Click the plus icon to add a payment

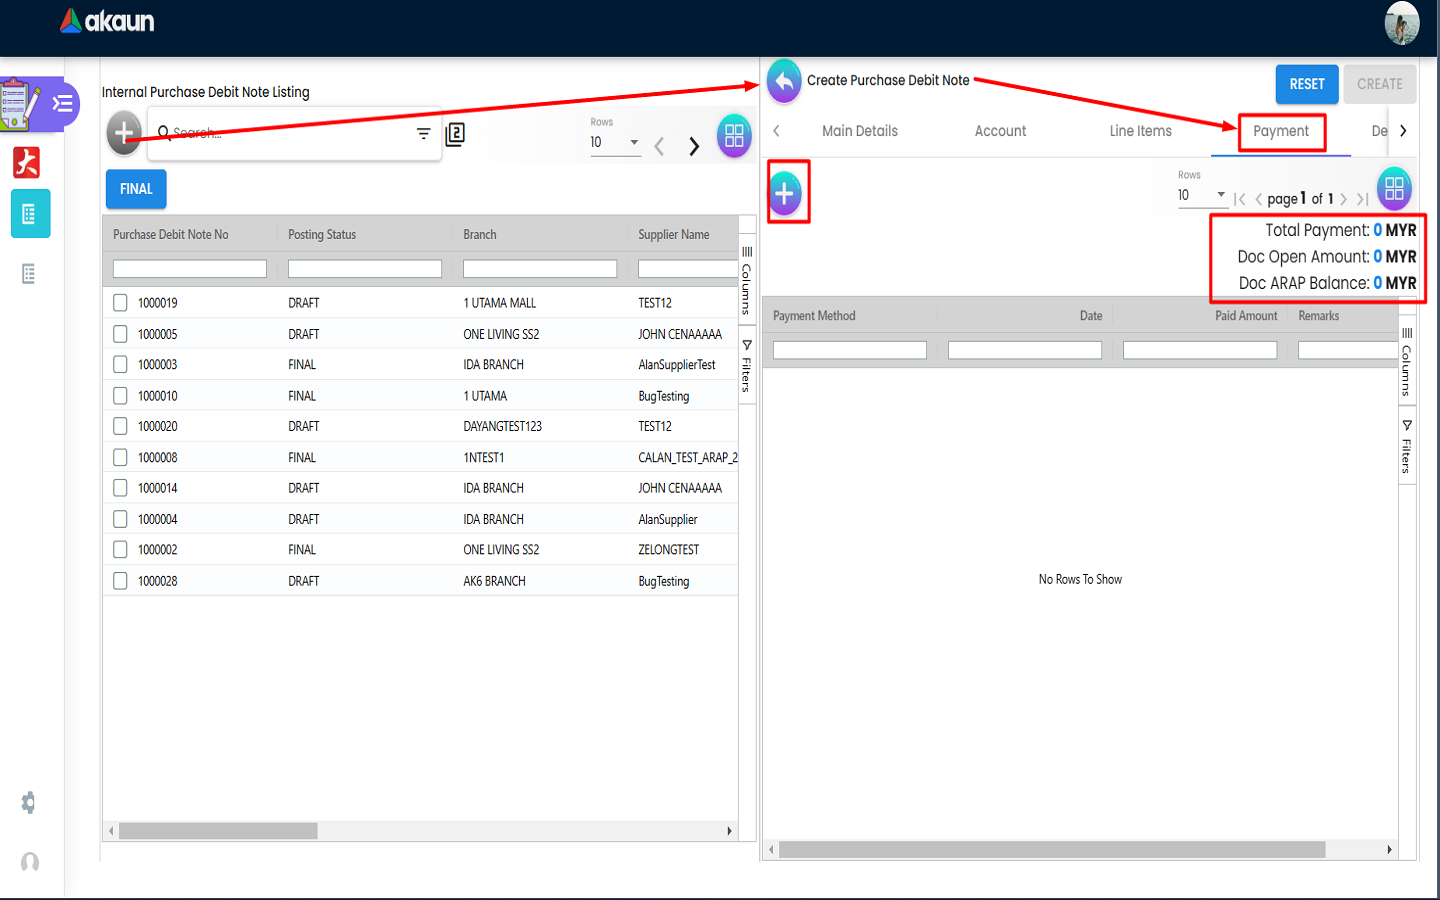pyautogui.click(x=785, y=192)
